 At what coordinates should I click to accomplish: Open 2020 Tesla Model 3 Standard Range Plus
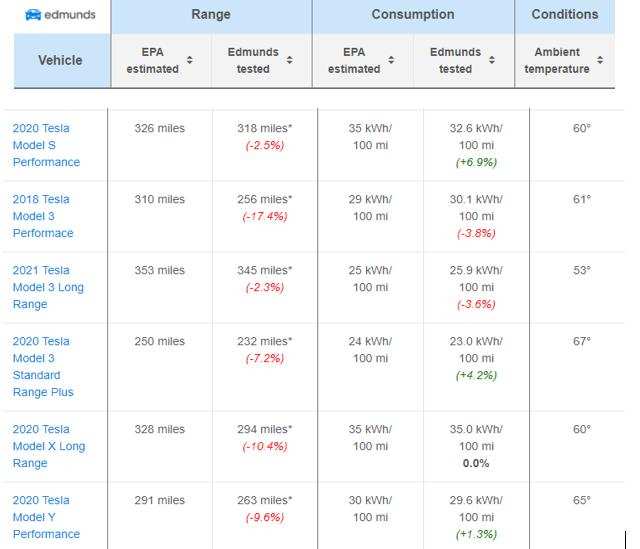pyautogui.click(x=43, y=366)
